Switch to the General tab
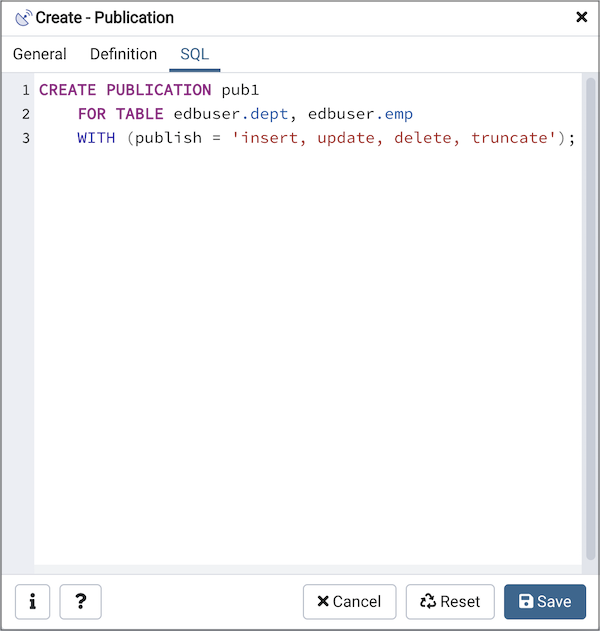Screen dimensions: 600x631 click(x=39, y=54)
